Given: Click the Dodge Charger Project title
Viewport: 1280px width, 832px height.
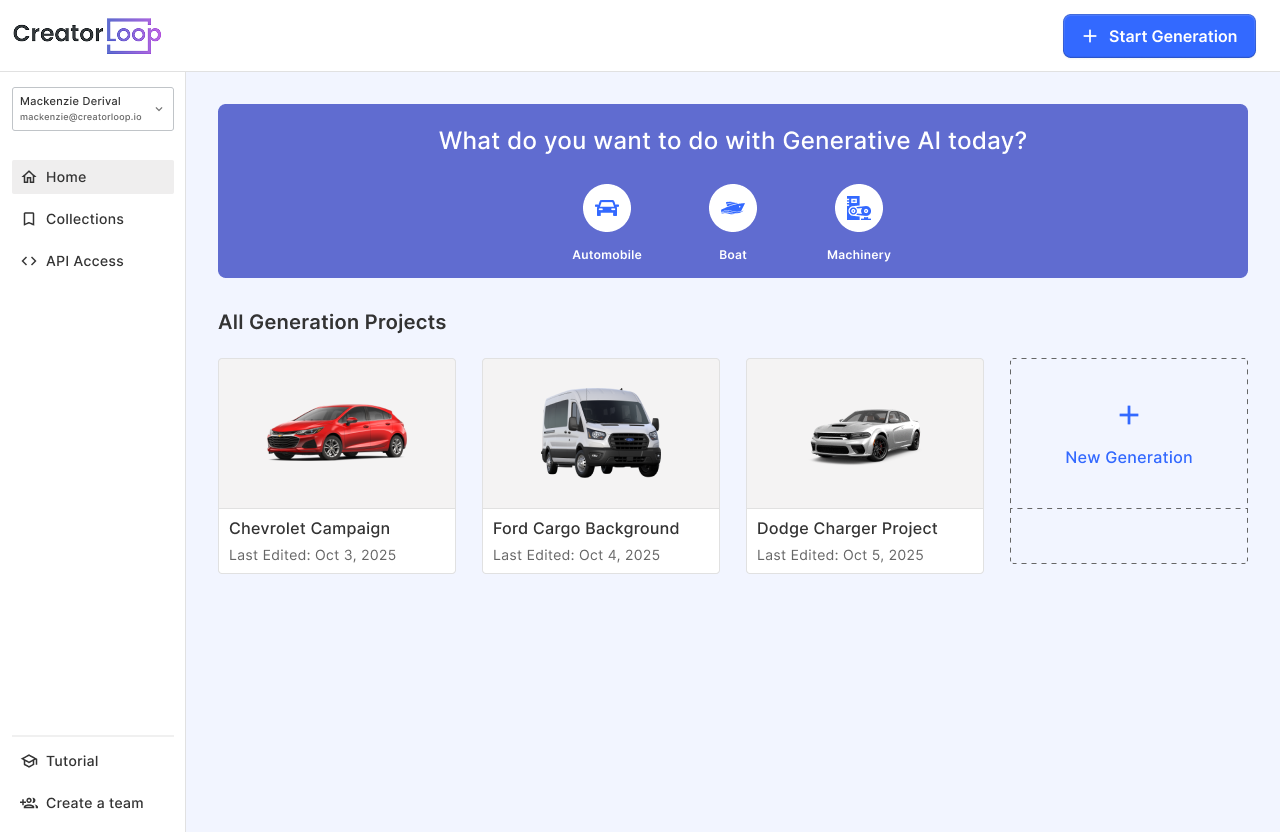Looking at the screenshot, I should point(847,528).
